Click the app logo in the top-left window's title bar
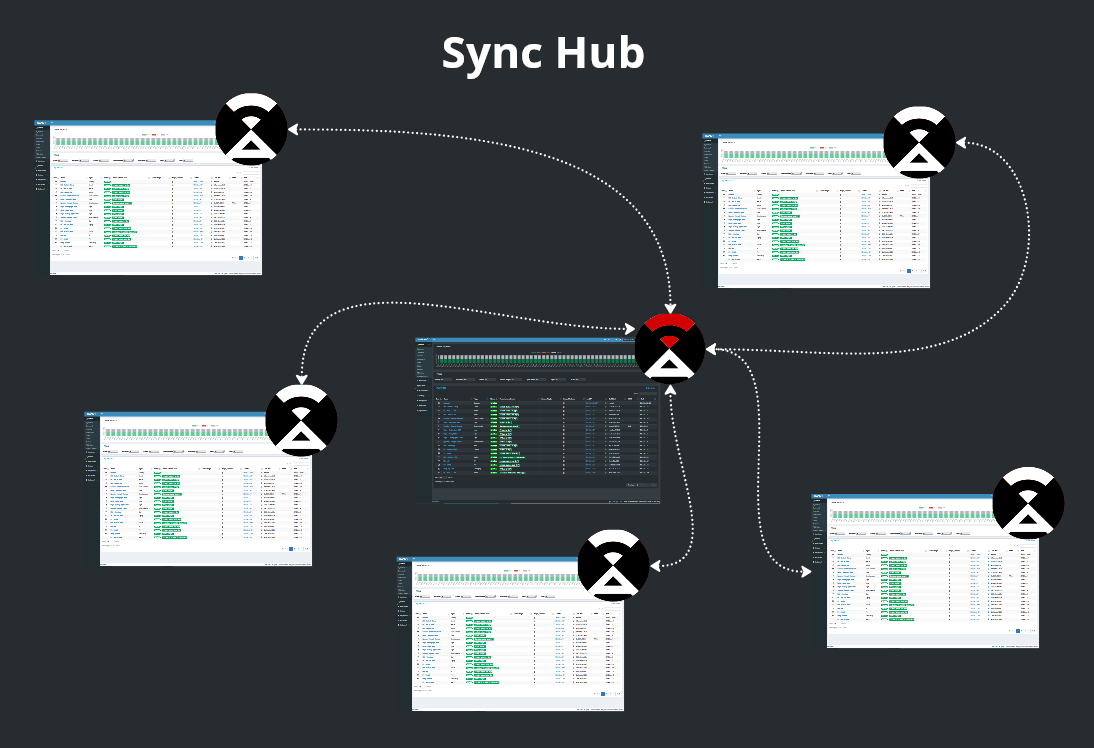Image resolution: width=1094 pixels, height=748 pixels. tap(40, 122)
